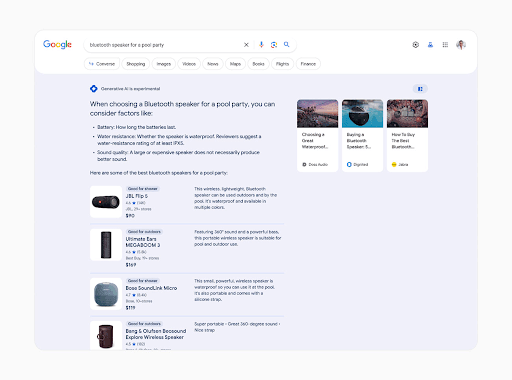The height and width of the screenshot is (380, 512).
Task: Click the Generative AI is experimental label
Action: click(130, 89)
